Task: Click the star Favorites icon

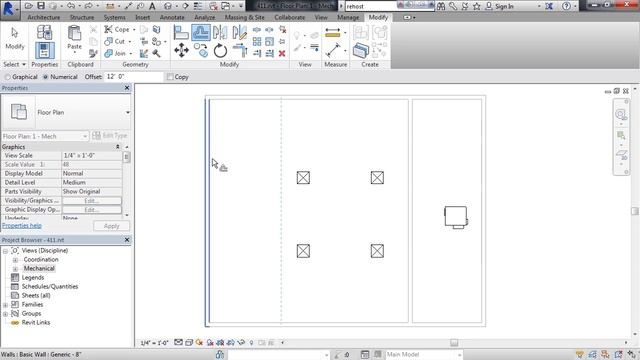Action: (x=476, y=6)
